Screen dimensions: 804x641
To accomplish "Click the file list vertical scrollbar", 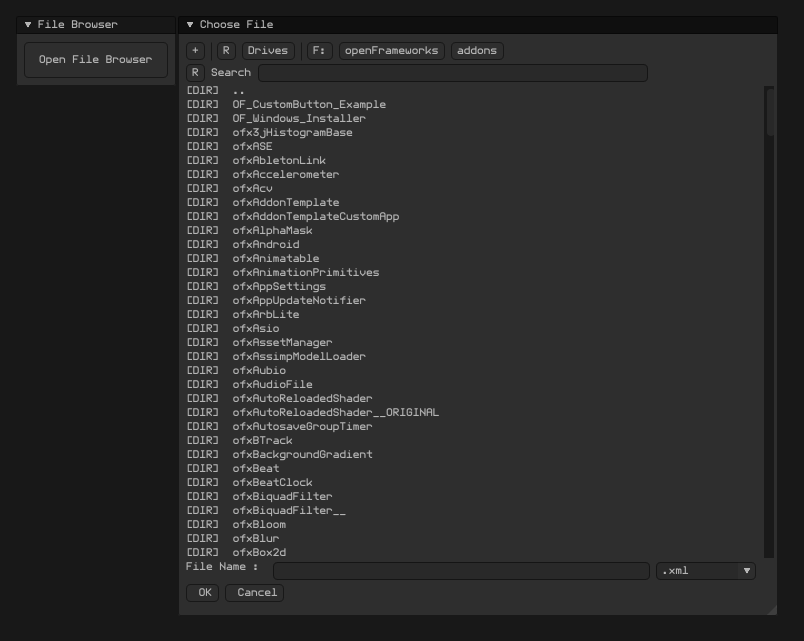I will (769, 322).
